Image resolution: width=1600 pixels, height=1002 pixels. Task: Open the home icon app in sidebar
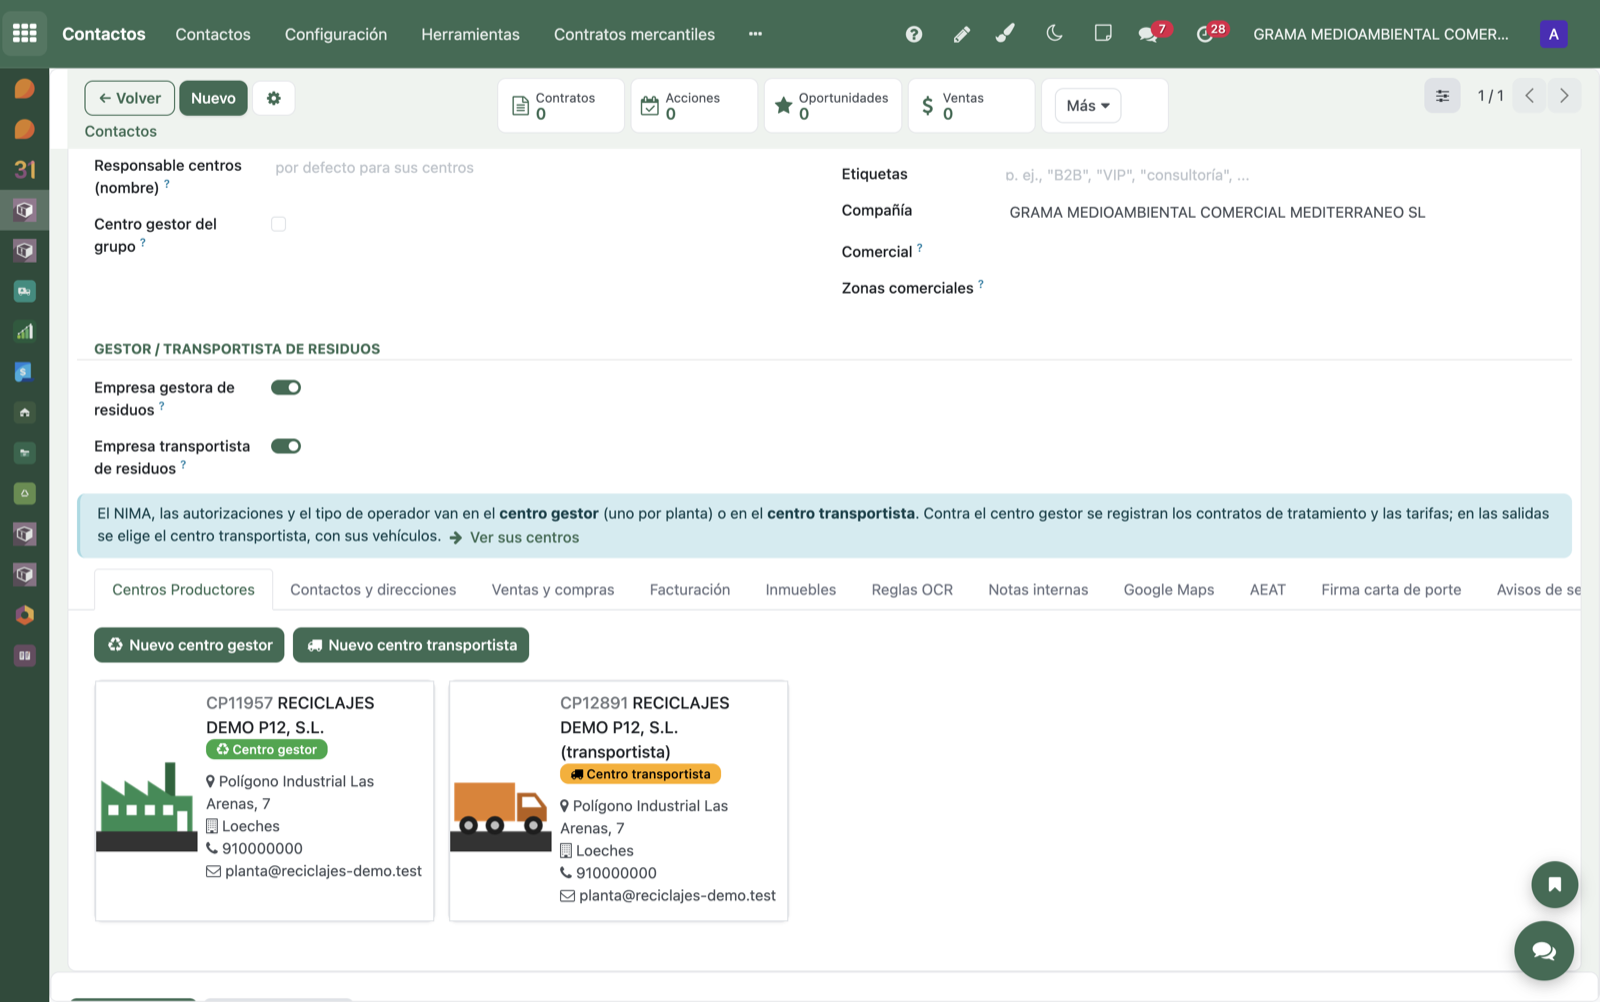coord(25,412)
